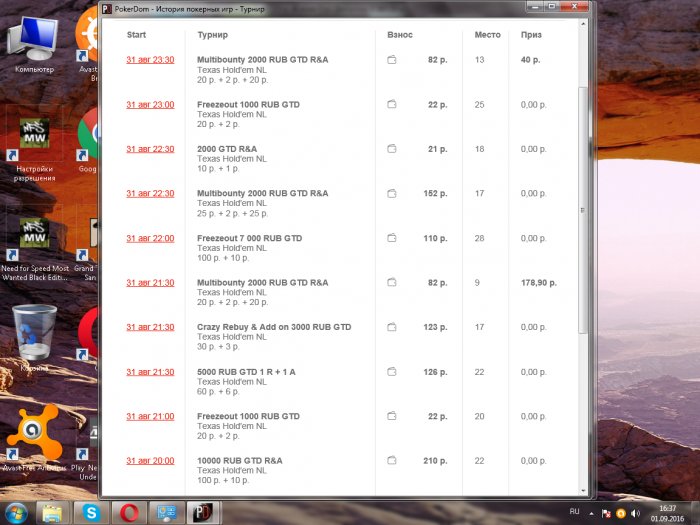Open 31 авг 22:30 link for 152 р. Multibounty
The height and width of the screenshot is (525, 700).
point(150,193)
